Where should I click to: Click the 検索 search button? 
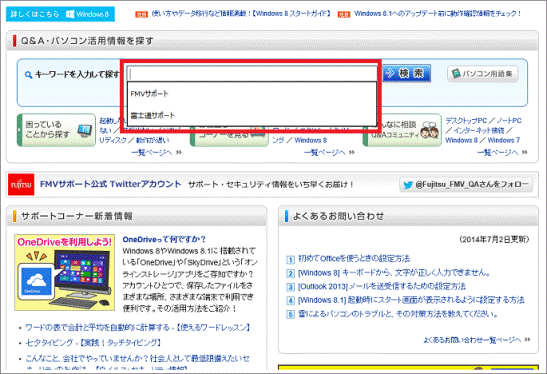pyautogui.click(x=407, y=73)
